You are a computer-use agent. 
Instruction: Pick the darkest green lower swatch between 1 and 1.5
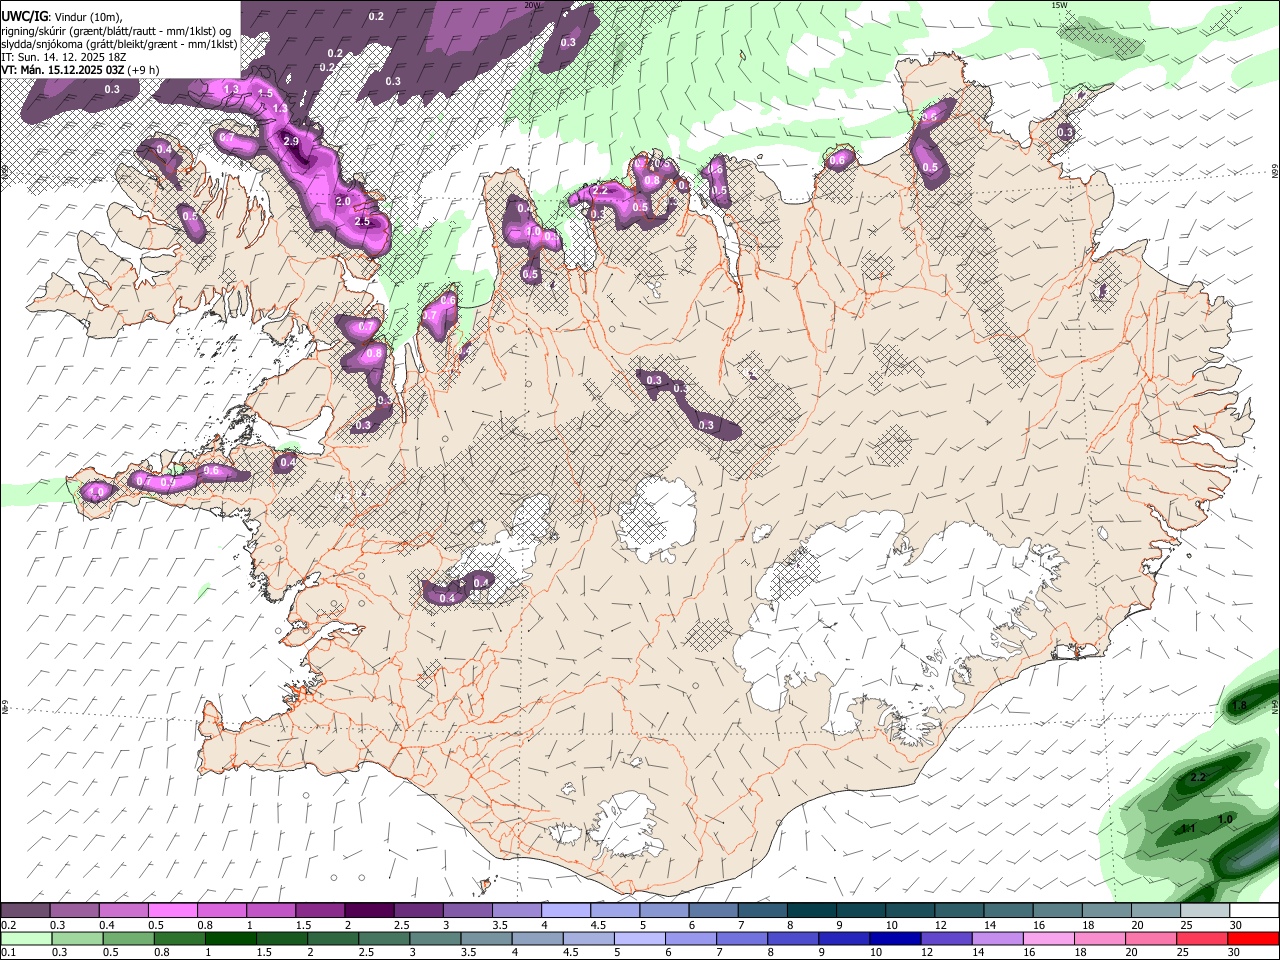click(x=231, y=938)
